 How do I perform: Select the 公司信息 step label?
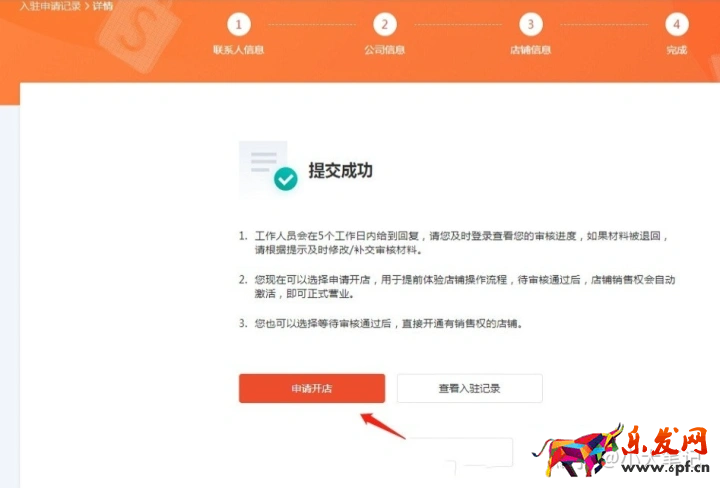click(x=384, y=50)
